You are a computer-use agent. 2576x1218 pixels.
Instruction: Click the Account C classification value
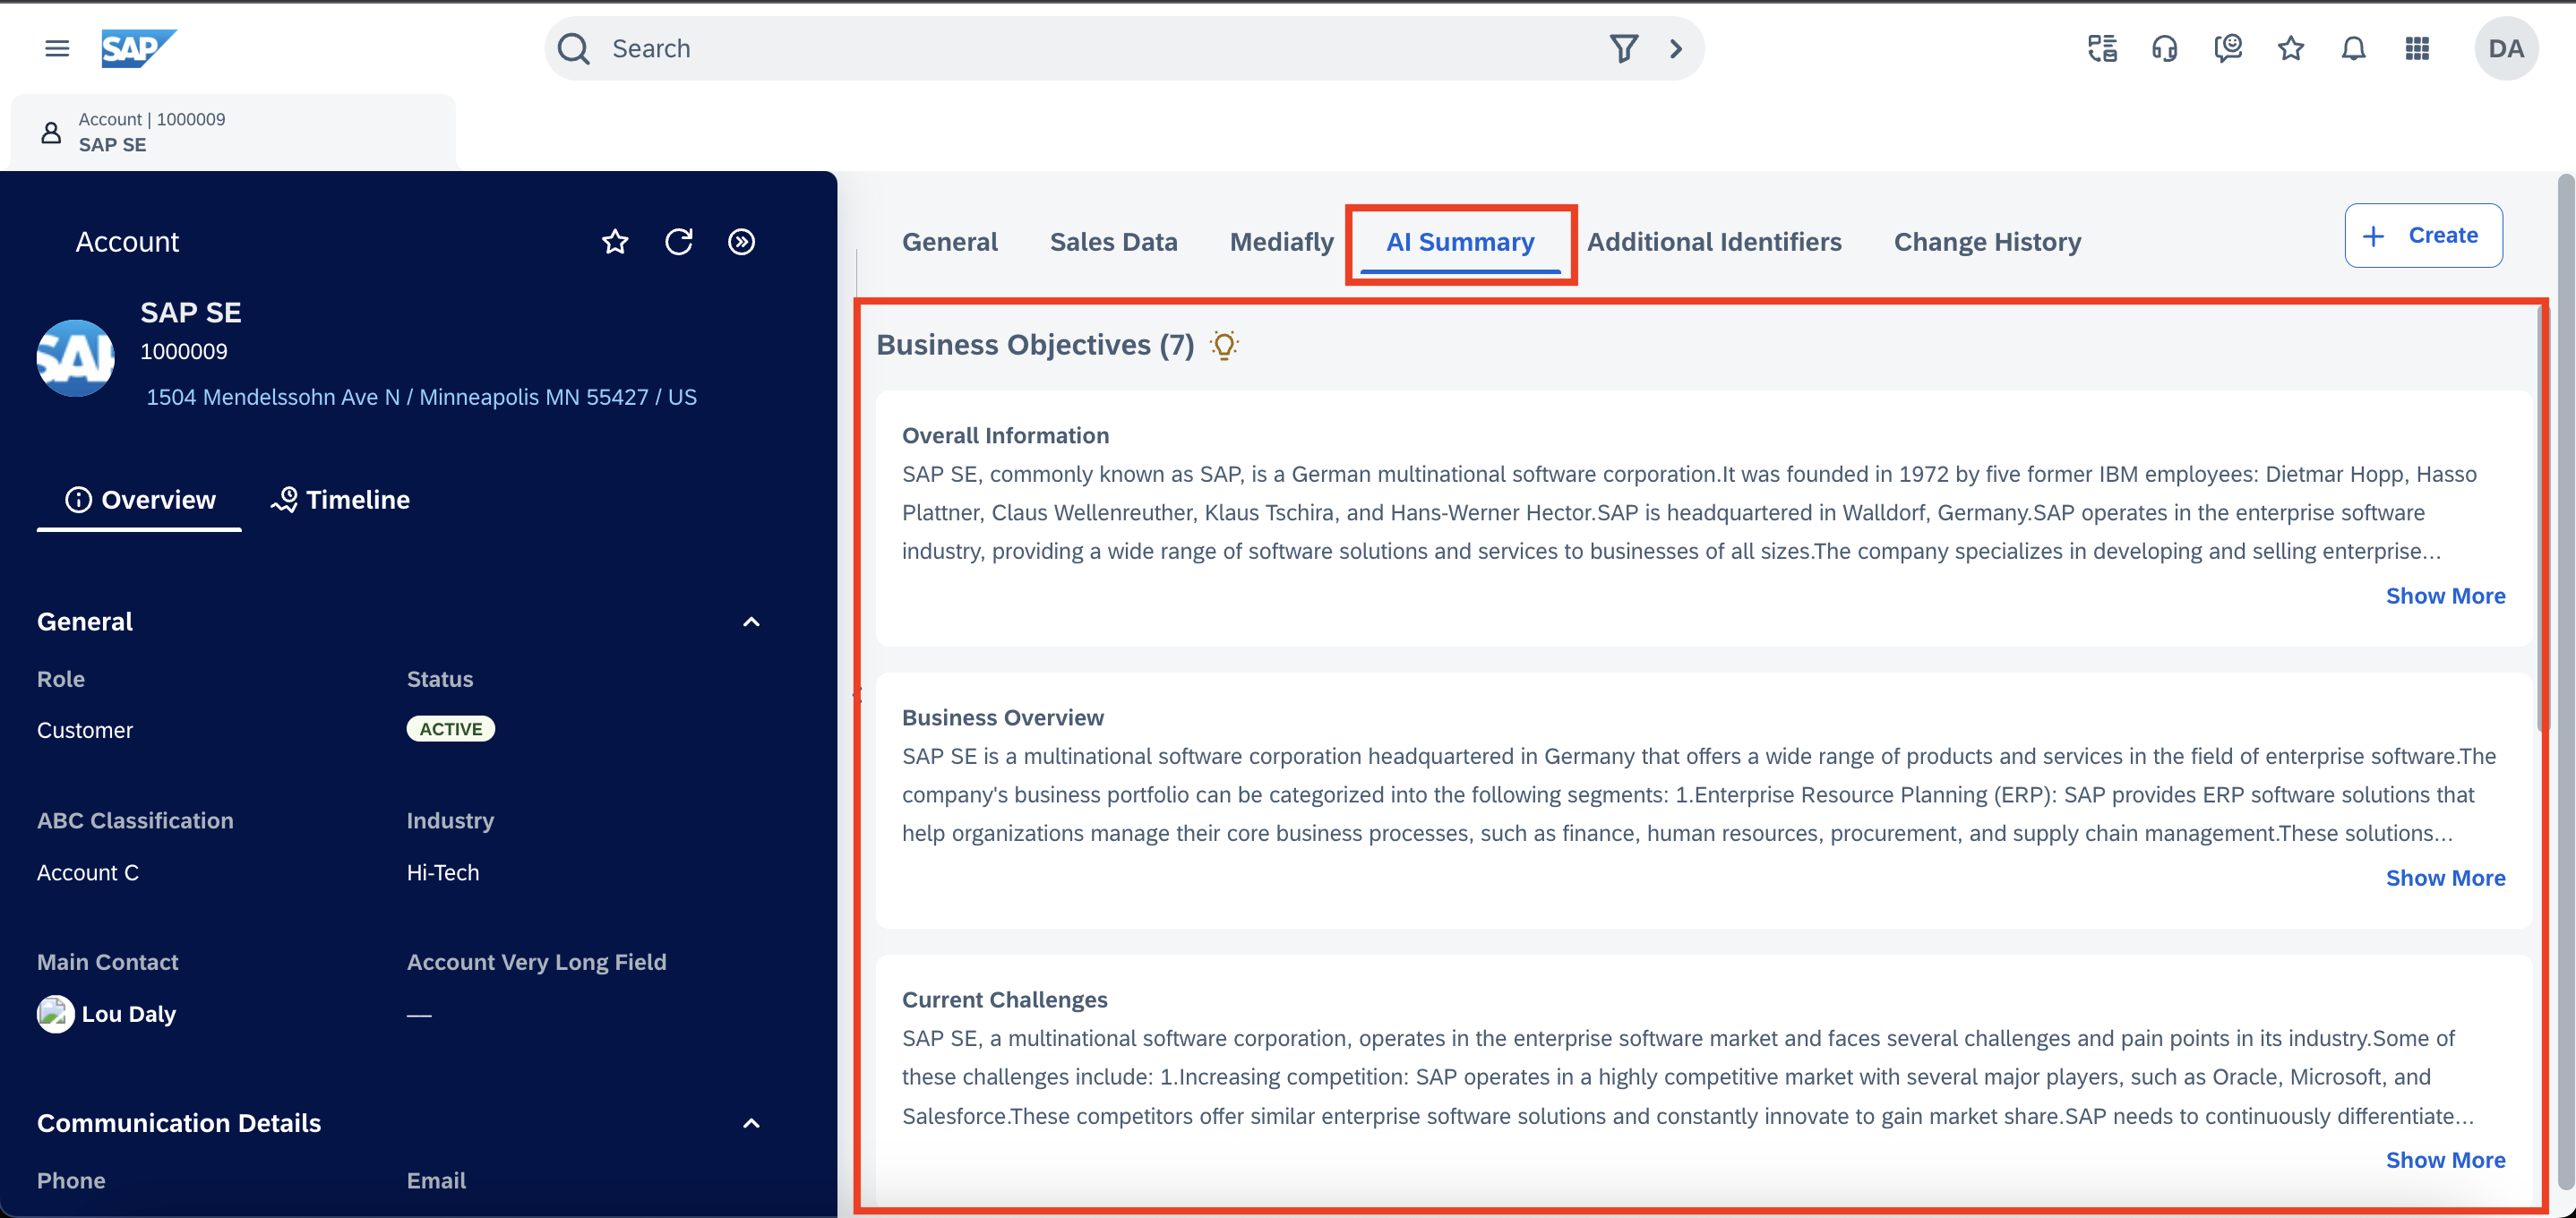(x=88, y=872)
